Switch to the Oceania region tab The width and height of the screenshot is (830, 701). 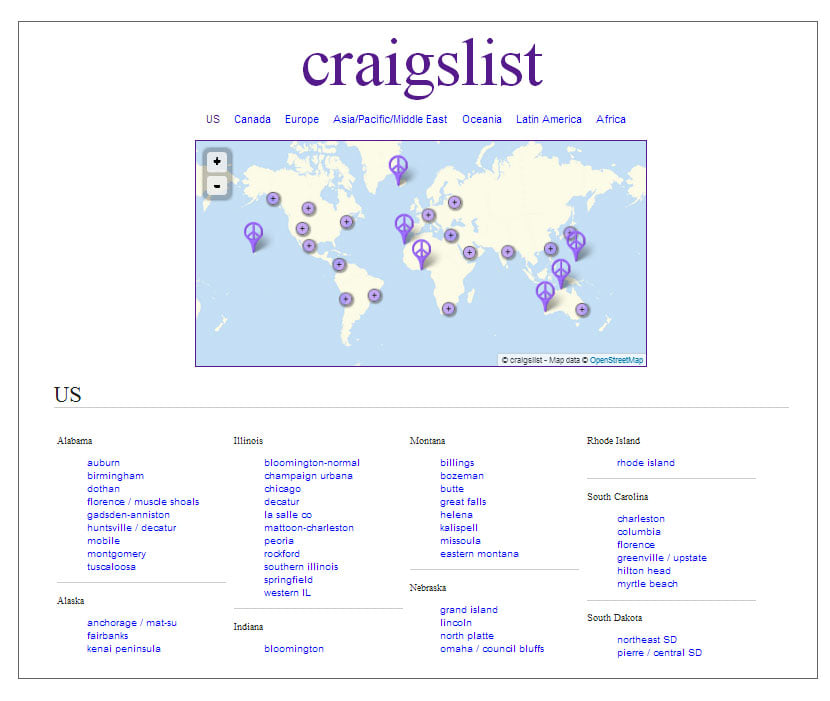[x=482, y=119]
